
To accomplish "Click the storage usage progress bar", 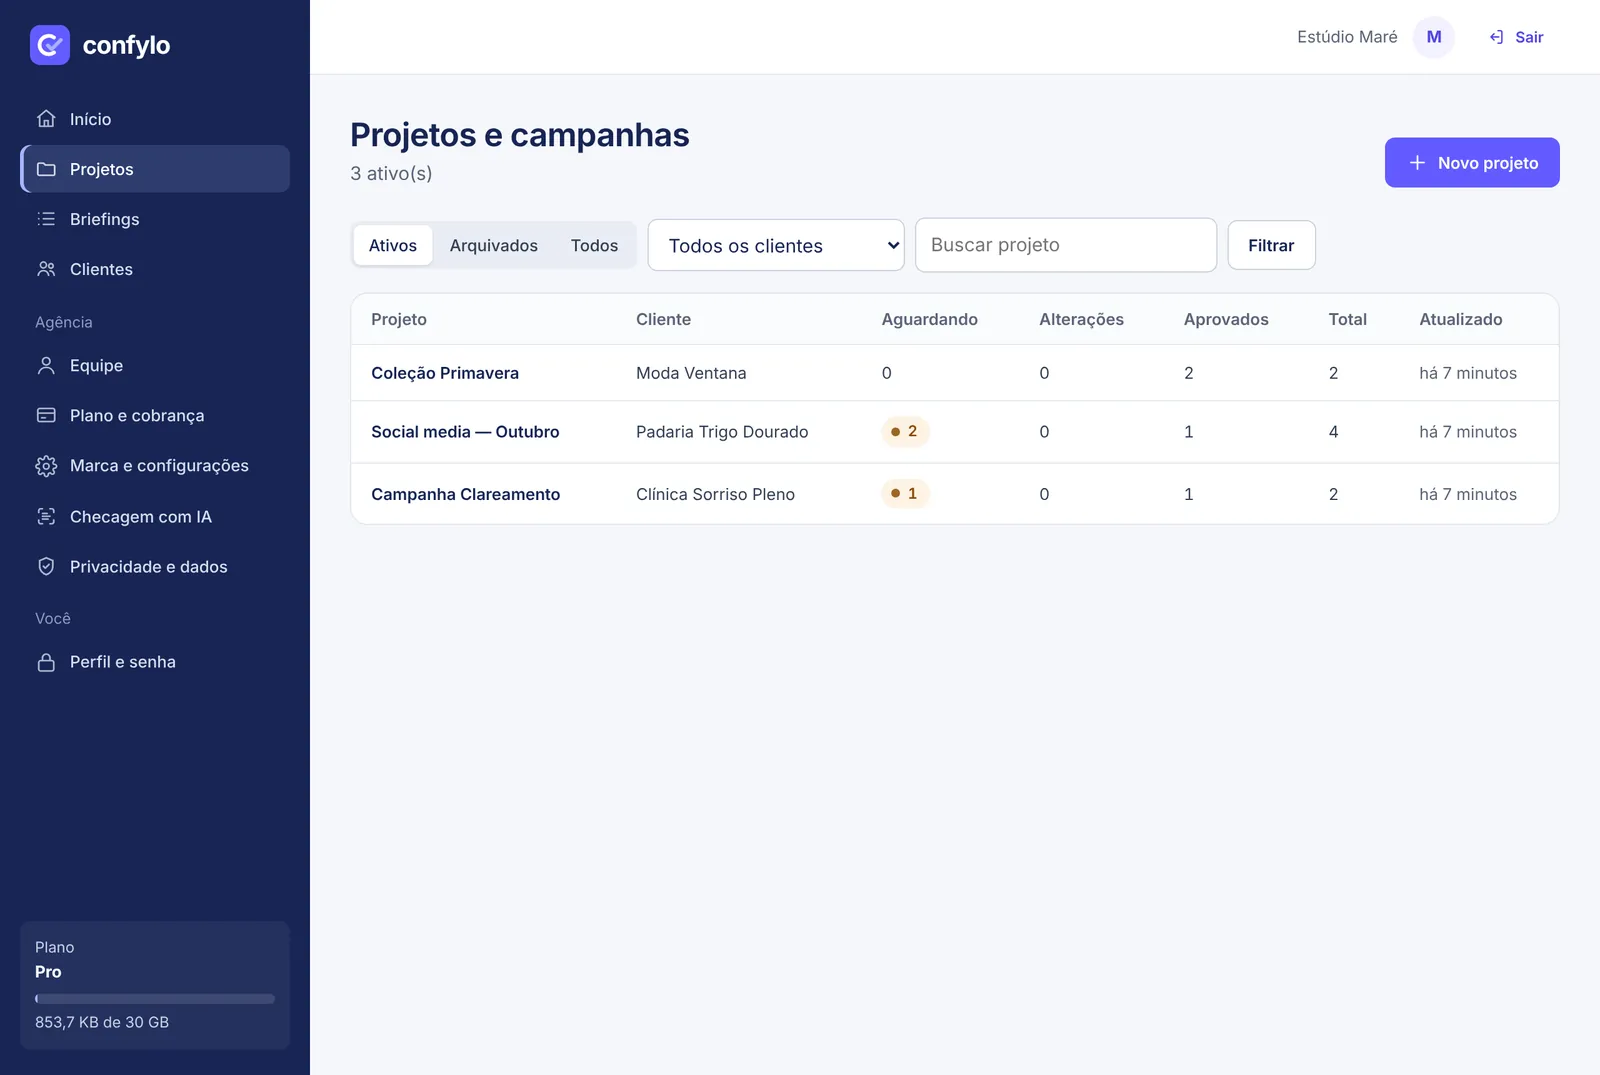I will click(155, 999).
